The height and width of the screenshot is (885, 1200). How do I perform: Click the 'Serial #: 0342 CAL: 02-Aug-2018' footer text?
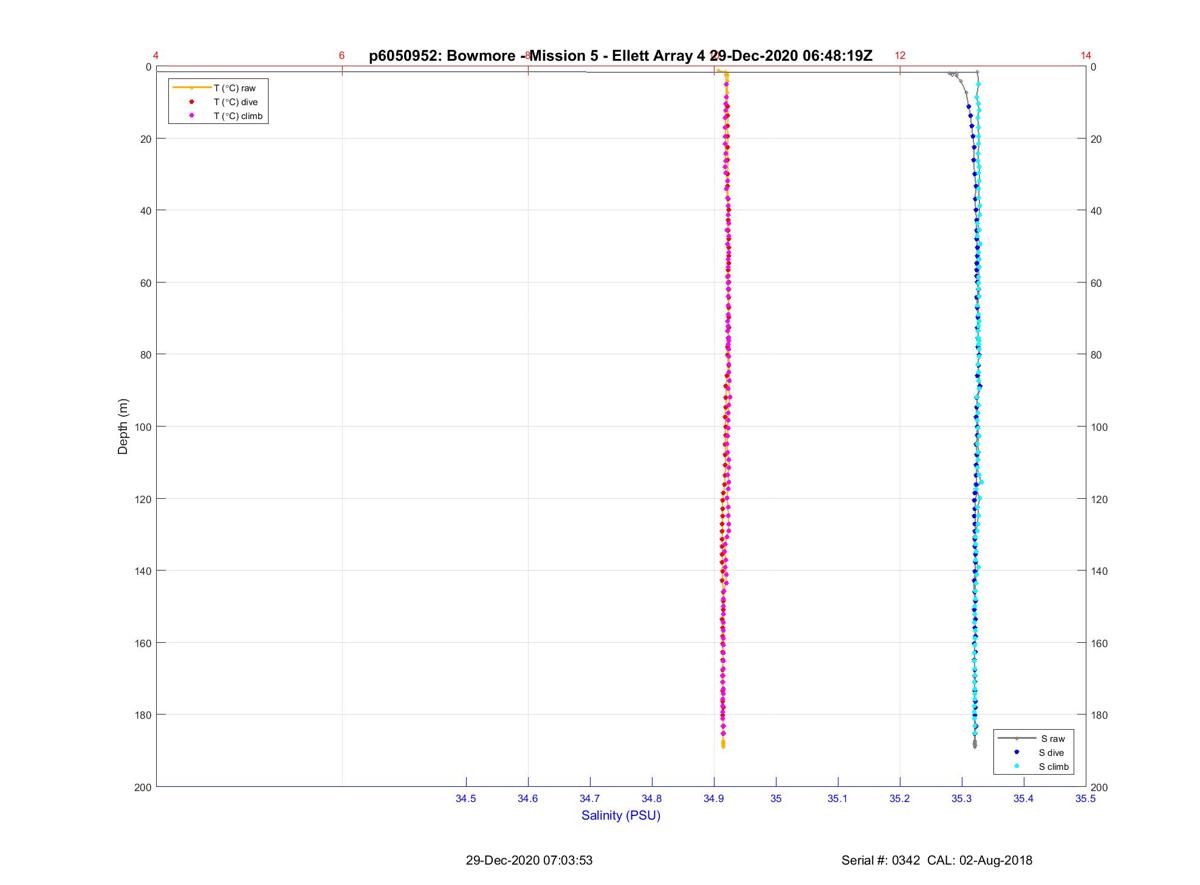coord(937,861)
